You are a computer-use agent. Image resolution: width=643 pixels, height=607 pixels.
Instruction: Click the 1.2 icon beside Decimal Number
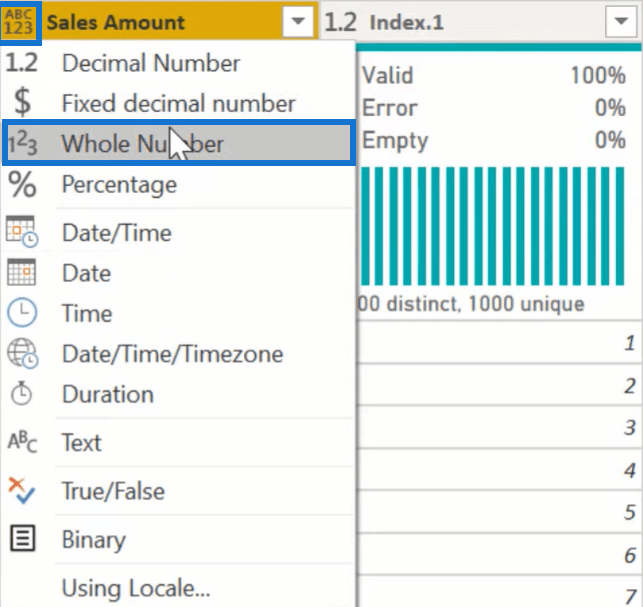pos(21,63)
